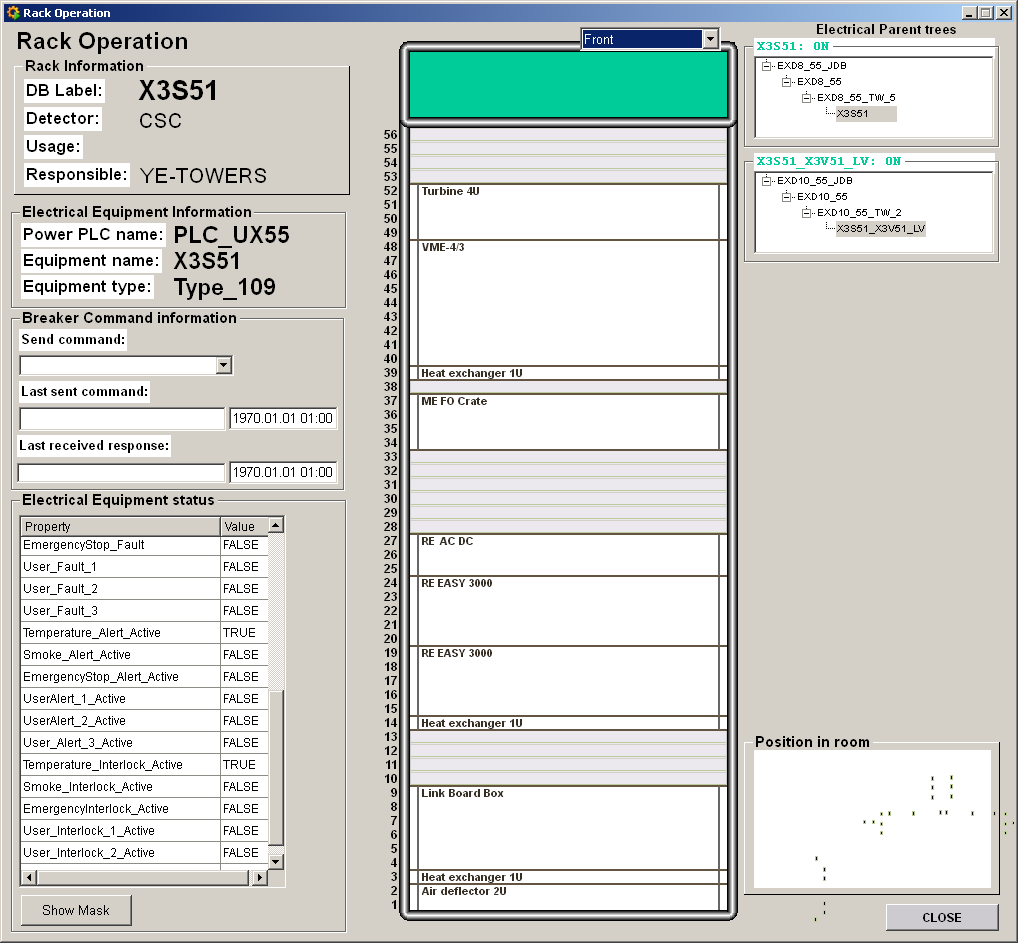1018x943 pixels.
Task: Collapse the EXD10_55_TW_2 tree node
Action: tap(807, 213)
